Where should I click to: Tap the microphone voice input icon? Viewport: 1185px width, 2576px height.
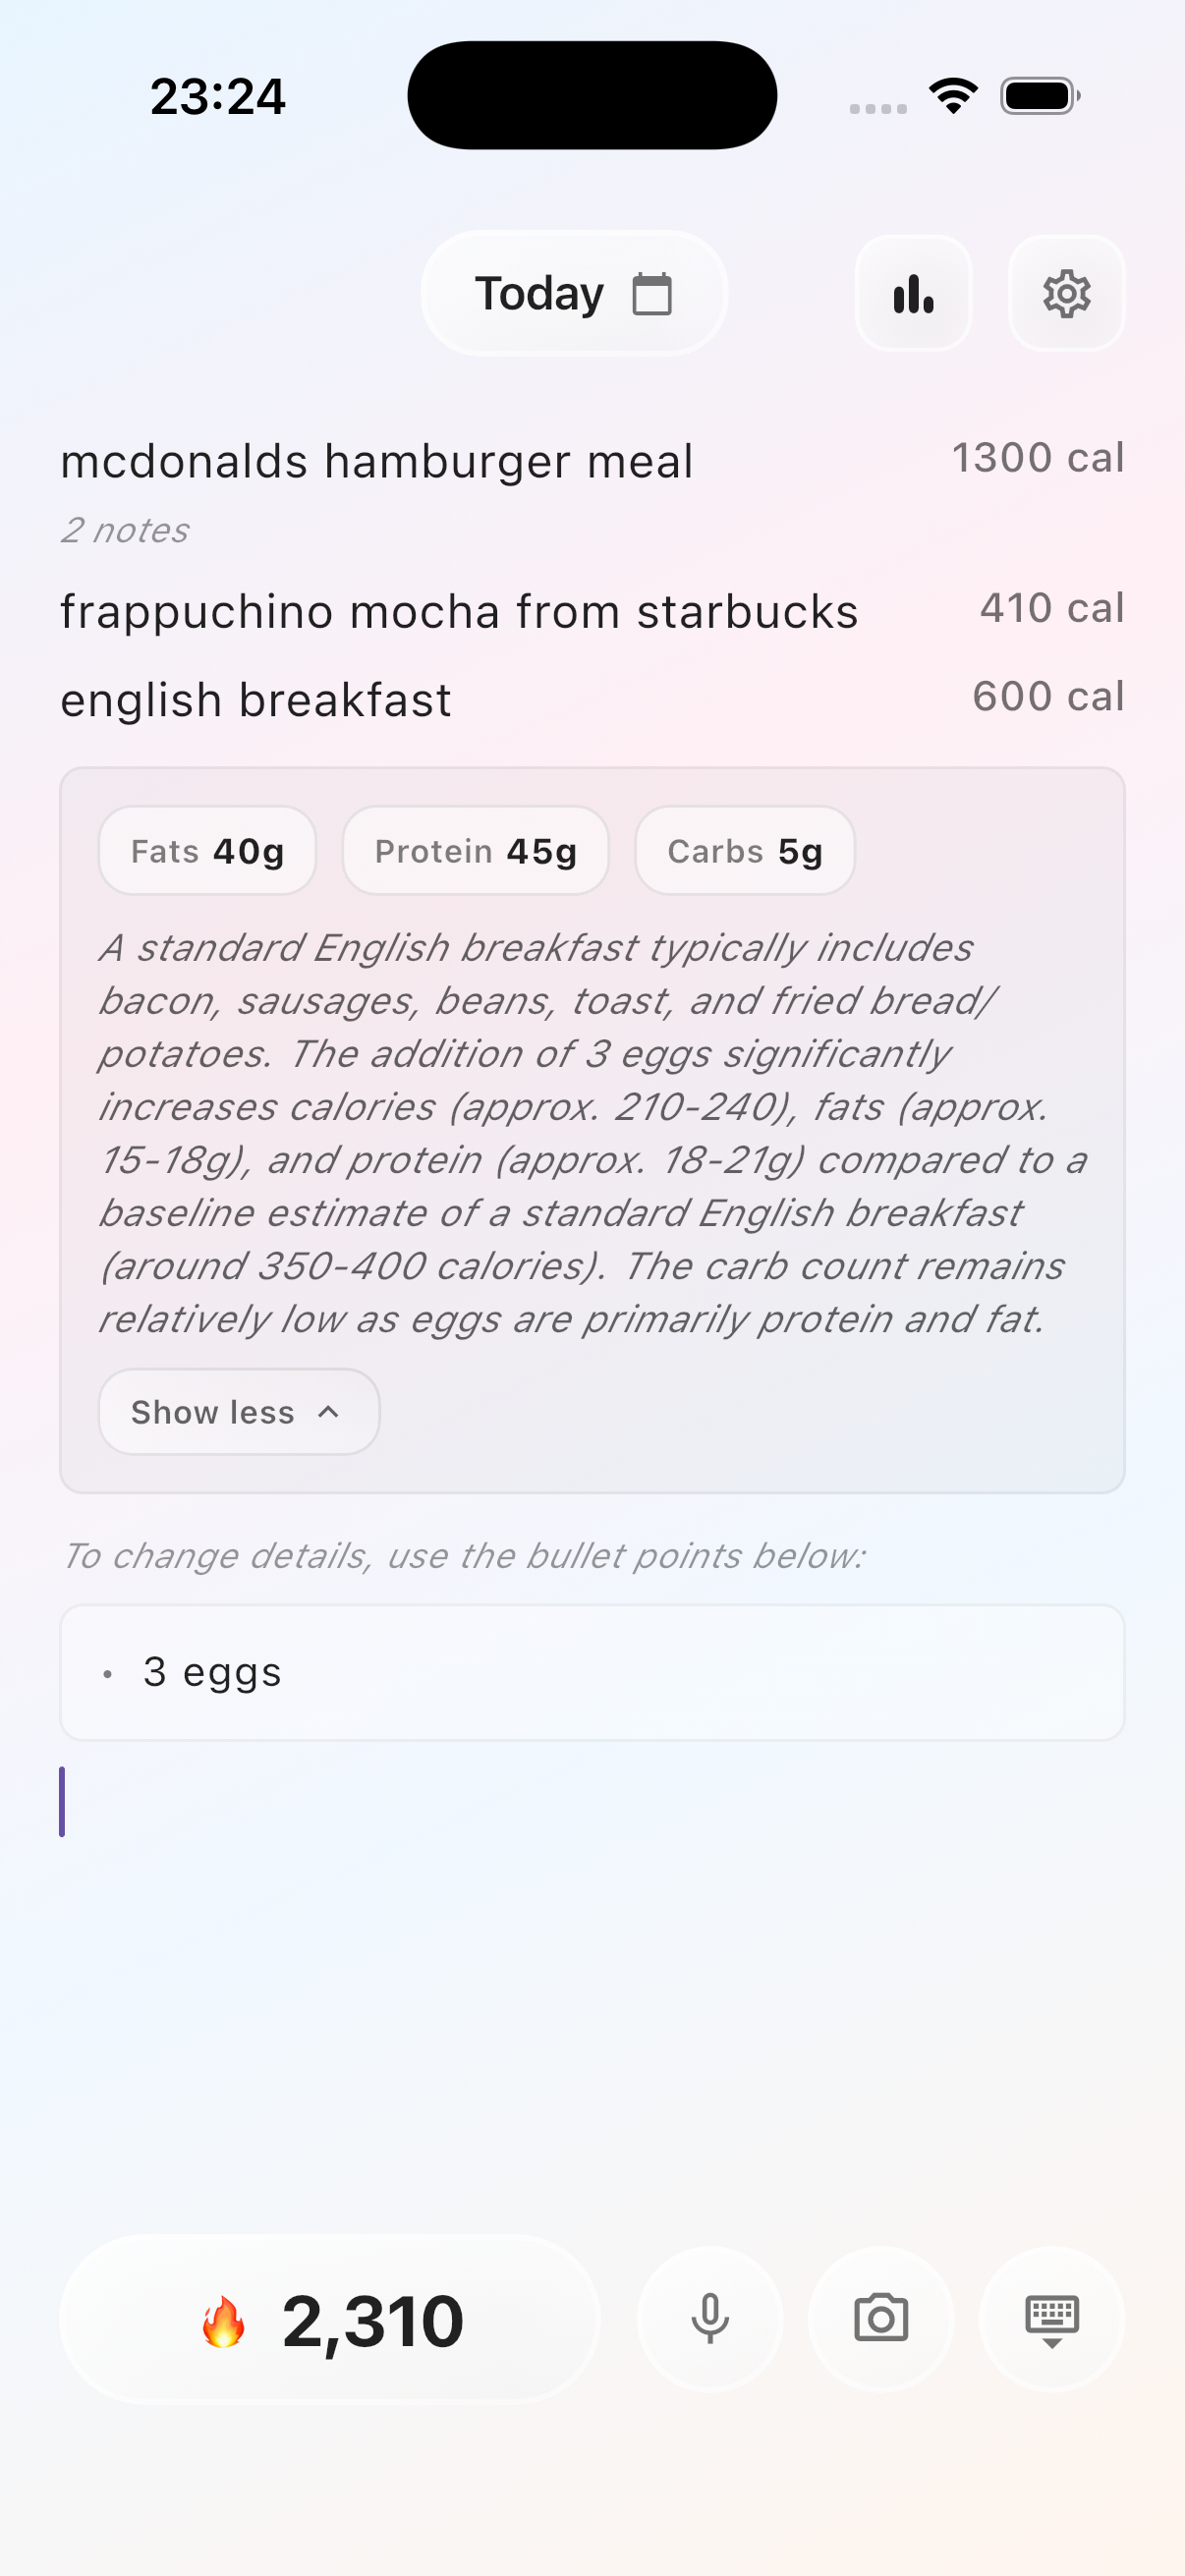pyautogui.click(x=710, y=2318)
